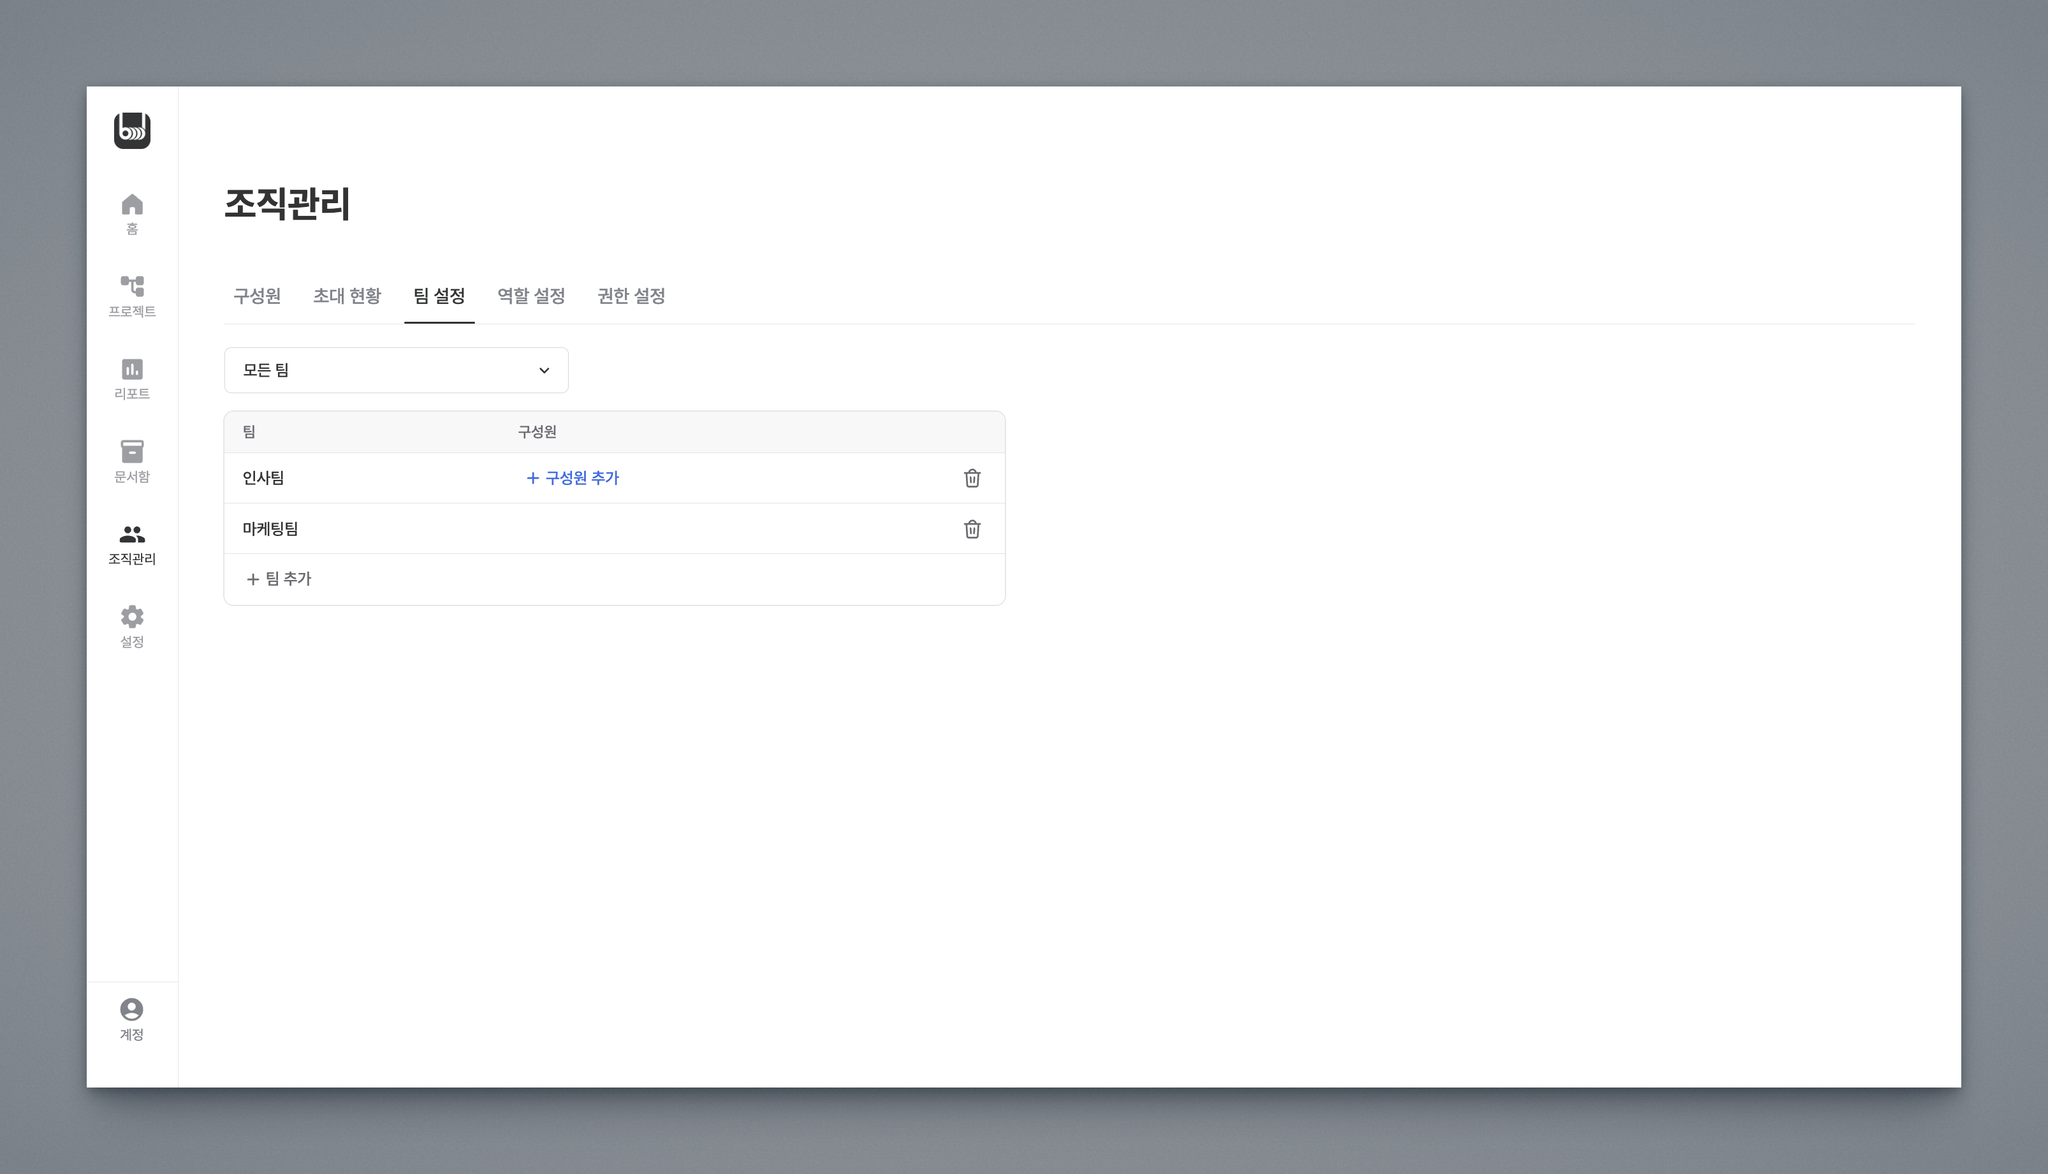Delete the 인사팀 team via trash icon

pos(972,478)
